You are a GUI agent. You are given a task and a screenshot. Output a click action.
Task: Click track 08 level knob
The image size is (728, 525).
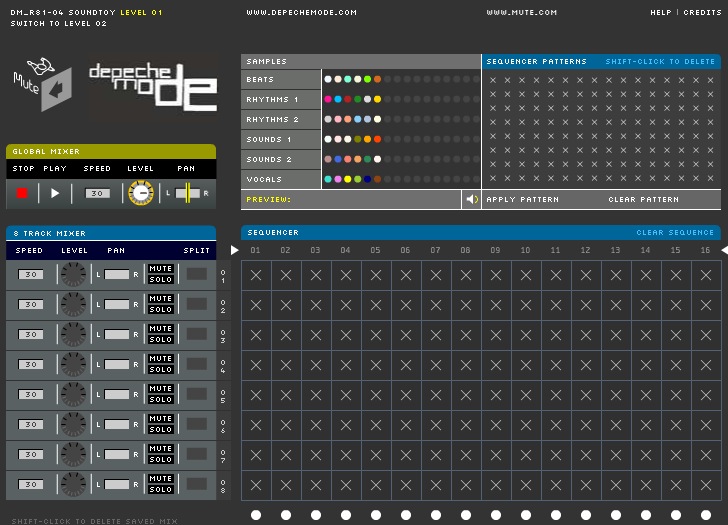coord(73,484)
